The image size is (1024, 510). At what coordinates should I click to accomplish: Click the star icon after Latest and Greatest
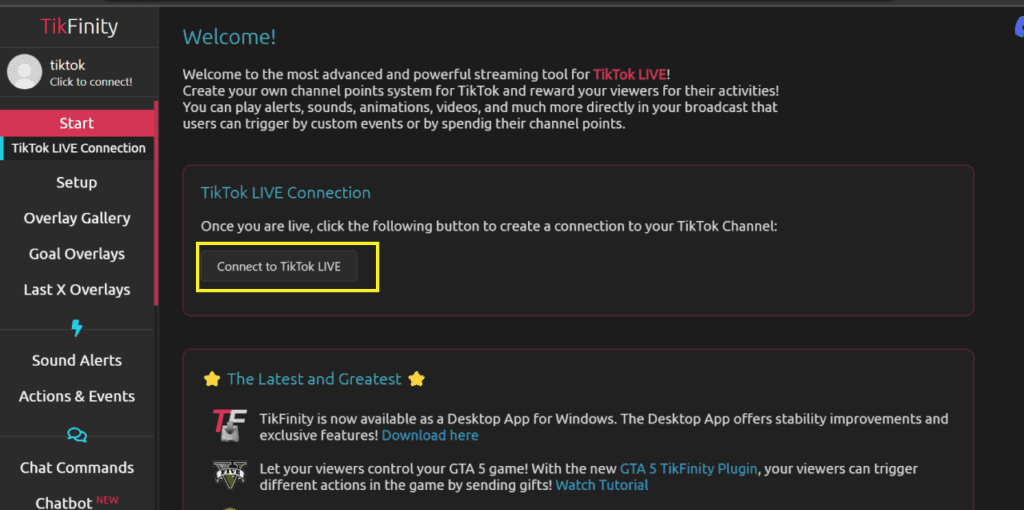[x=416, y=379]
